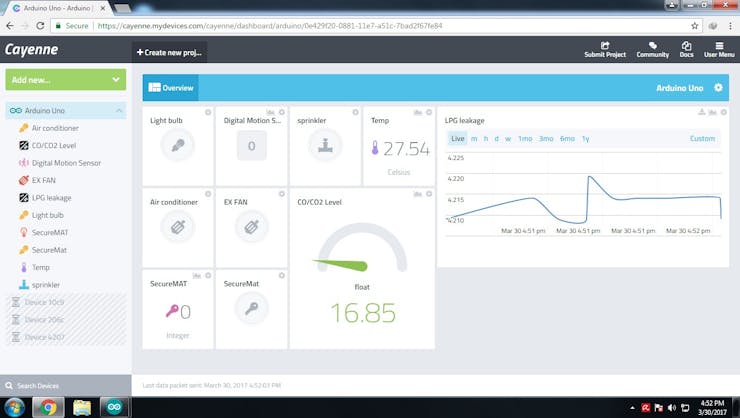740x418 pixels.
Task: Open settings gear on Digital Motion widget
Action: [x=282, y=112]
